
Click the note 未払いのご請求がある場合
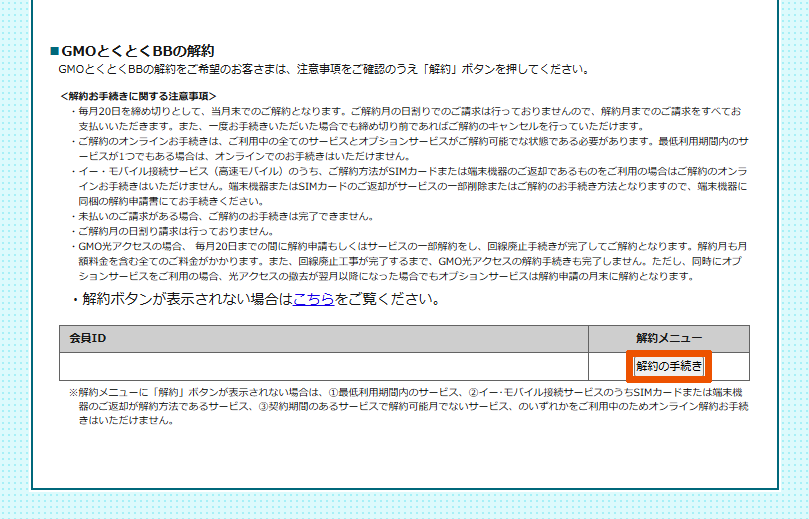pyautogui.click(x=225, y=216)
